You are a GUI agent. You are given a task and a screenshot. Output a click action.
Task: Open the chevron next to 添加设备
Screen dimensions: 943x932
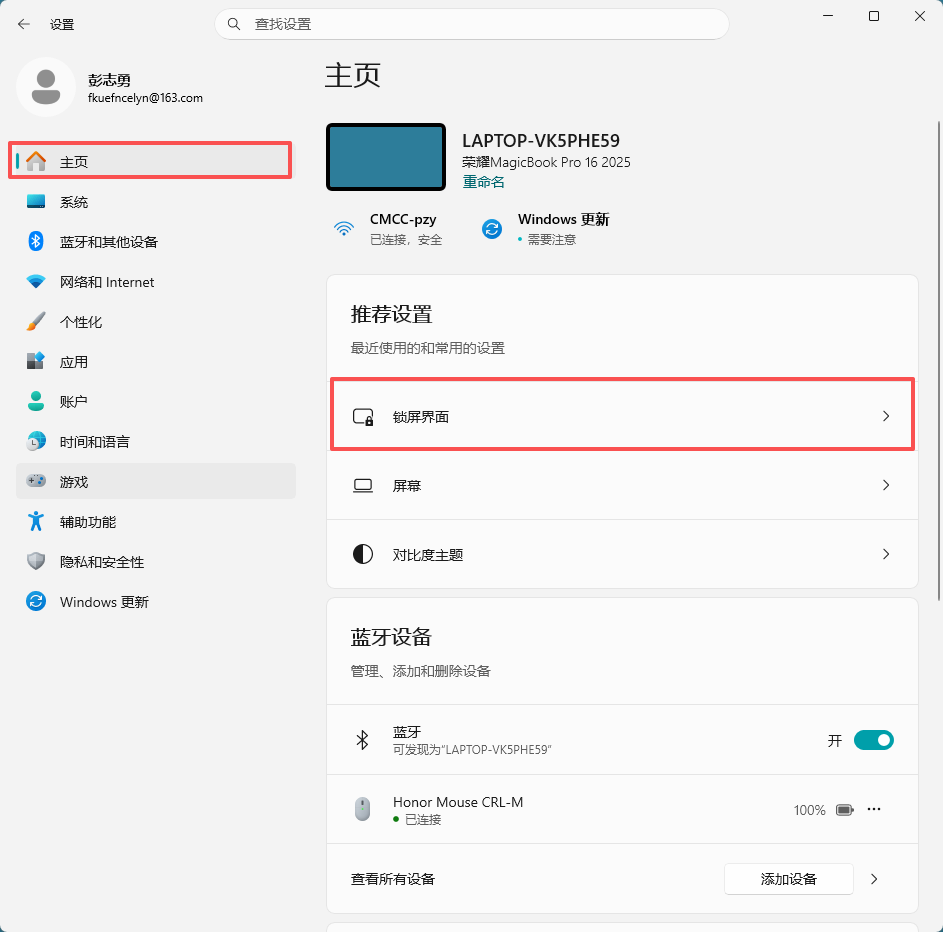tap(874, 879)
